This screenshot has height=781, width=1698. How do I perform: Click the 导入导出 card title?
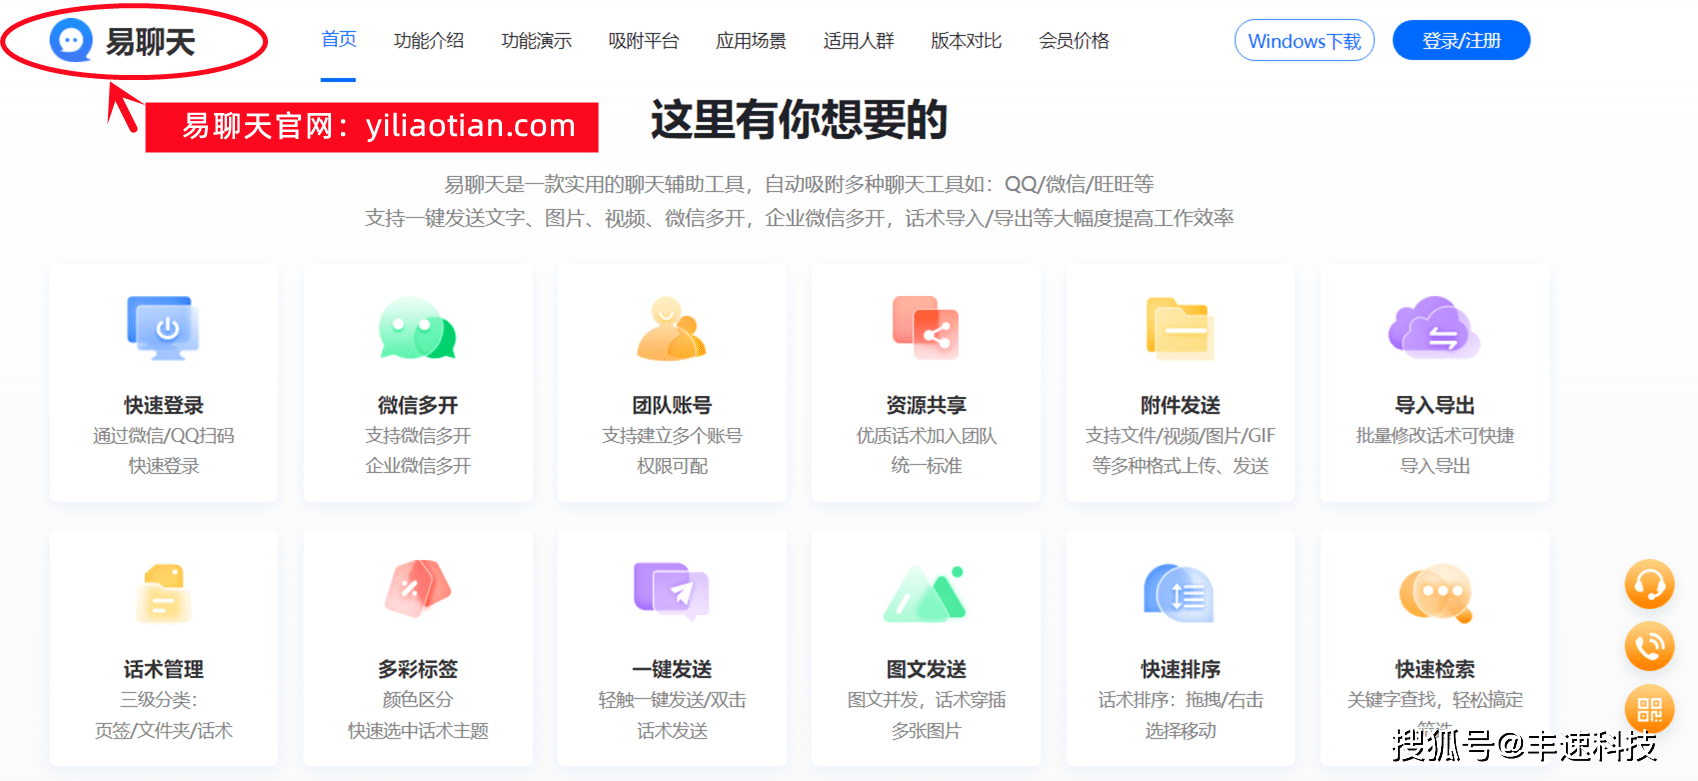click(1435, 405)
